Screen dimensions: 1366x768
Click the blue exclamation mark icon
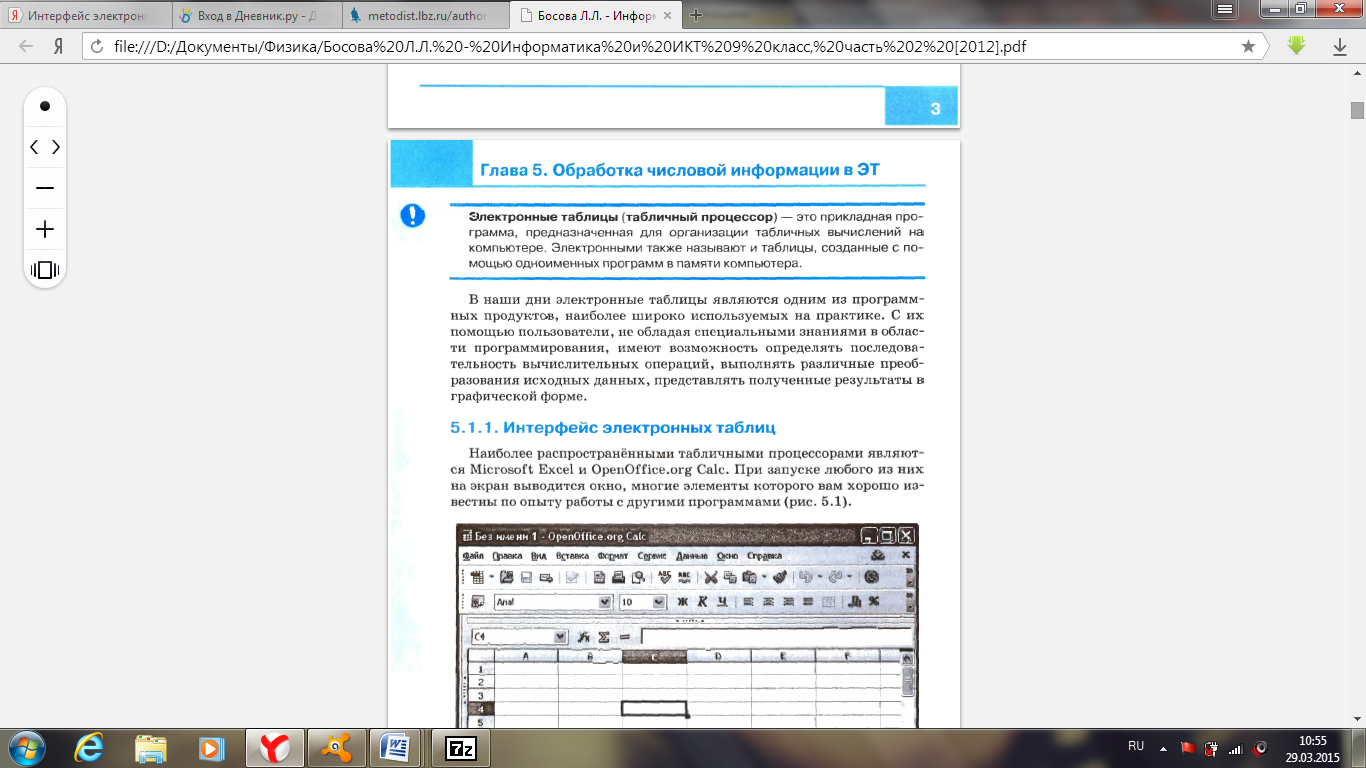412,215
